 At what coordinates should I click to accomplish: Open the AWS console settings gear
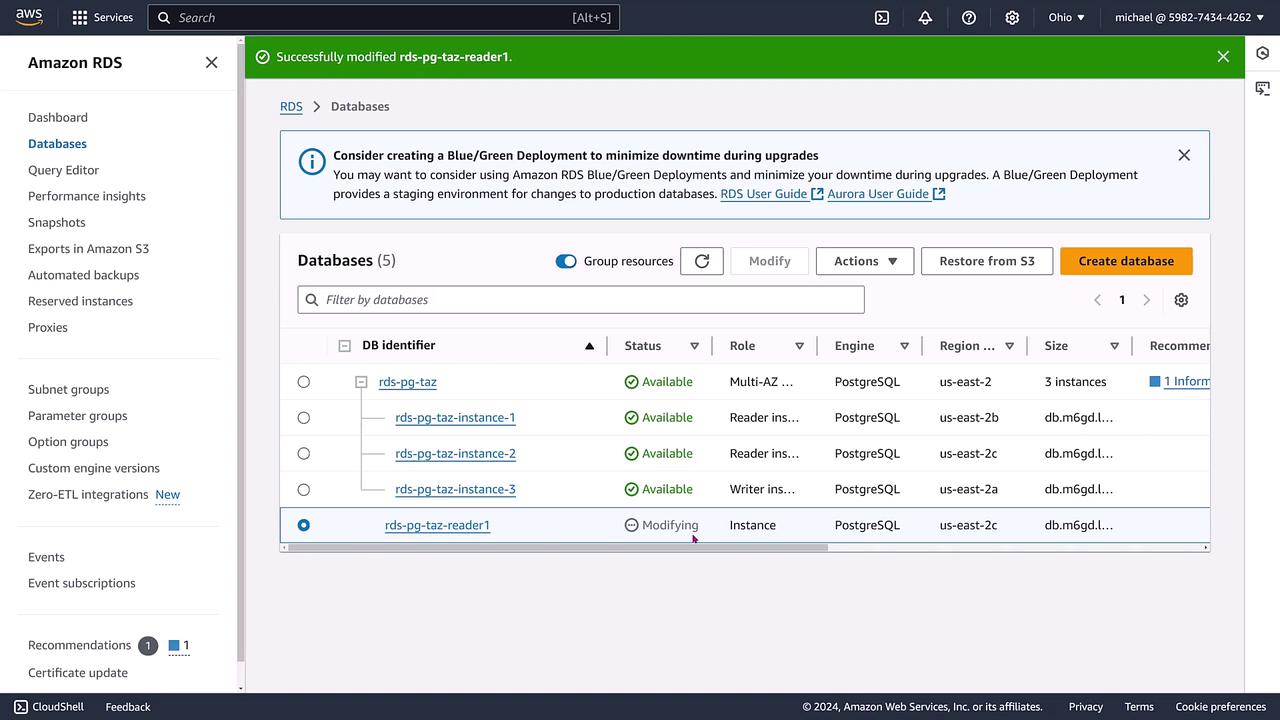pyautogui.click(x=1012, y=17)
